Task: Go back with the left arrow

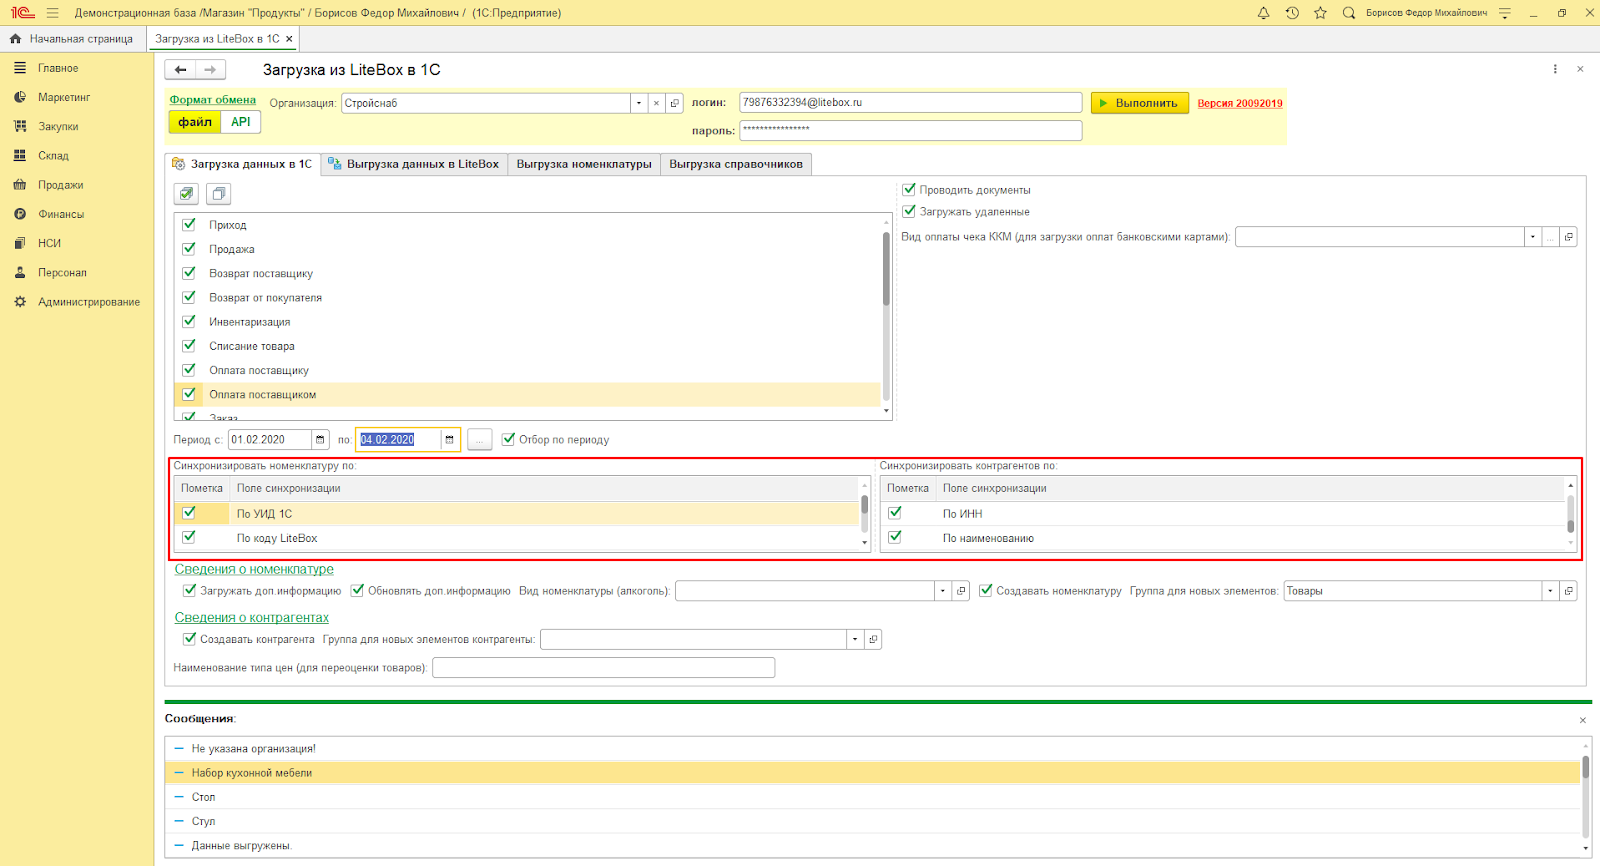Action: [x=181, y=70]
